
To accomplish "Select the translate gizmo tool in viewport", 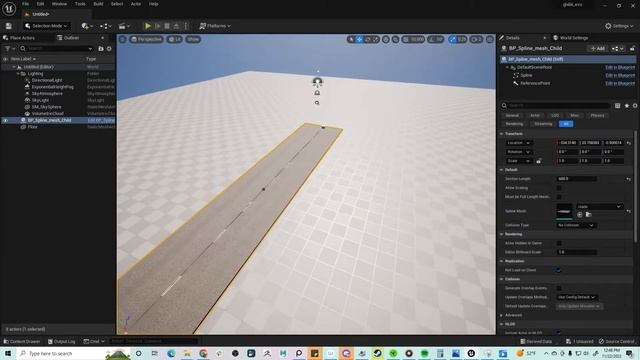I will pos(359,39).
